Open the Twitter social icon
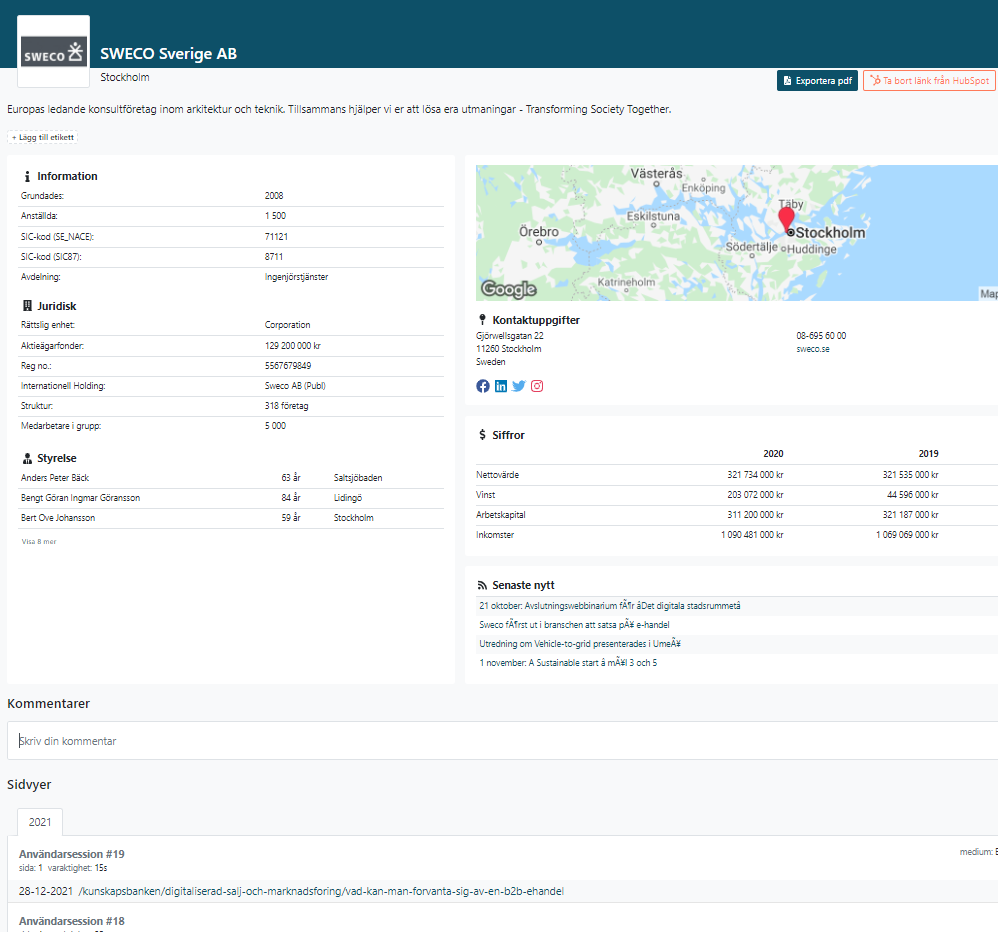Viewport: 998px width, 932px height. (x=519, y=386)
